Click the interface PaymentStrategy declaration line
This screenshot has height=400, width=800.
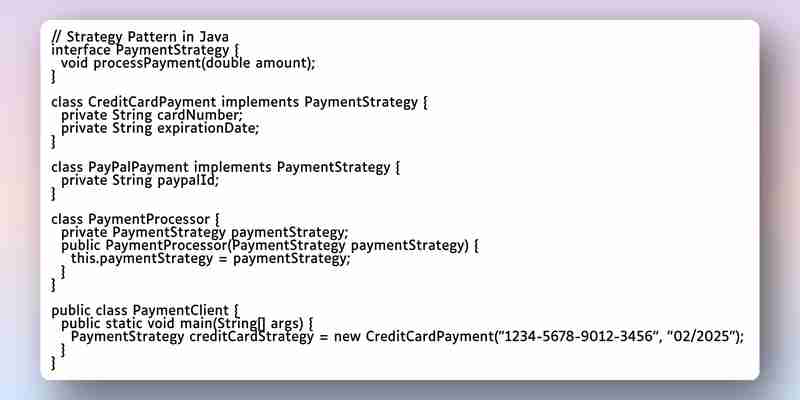[x=145, y=51]
